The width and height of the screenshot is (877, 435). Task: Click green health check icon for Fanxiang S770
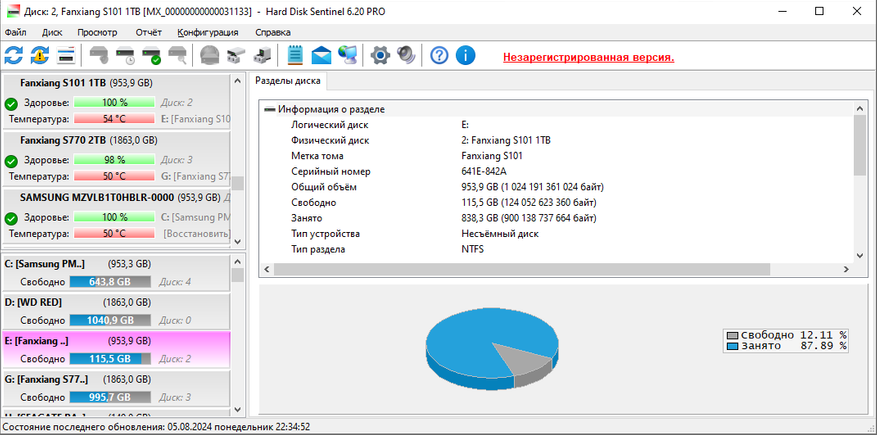(11, 161)
